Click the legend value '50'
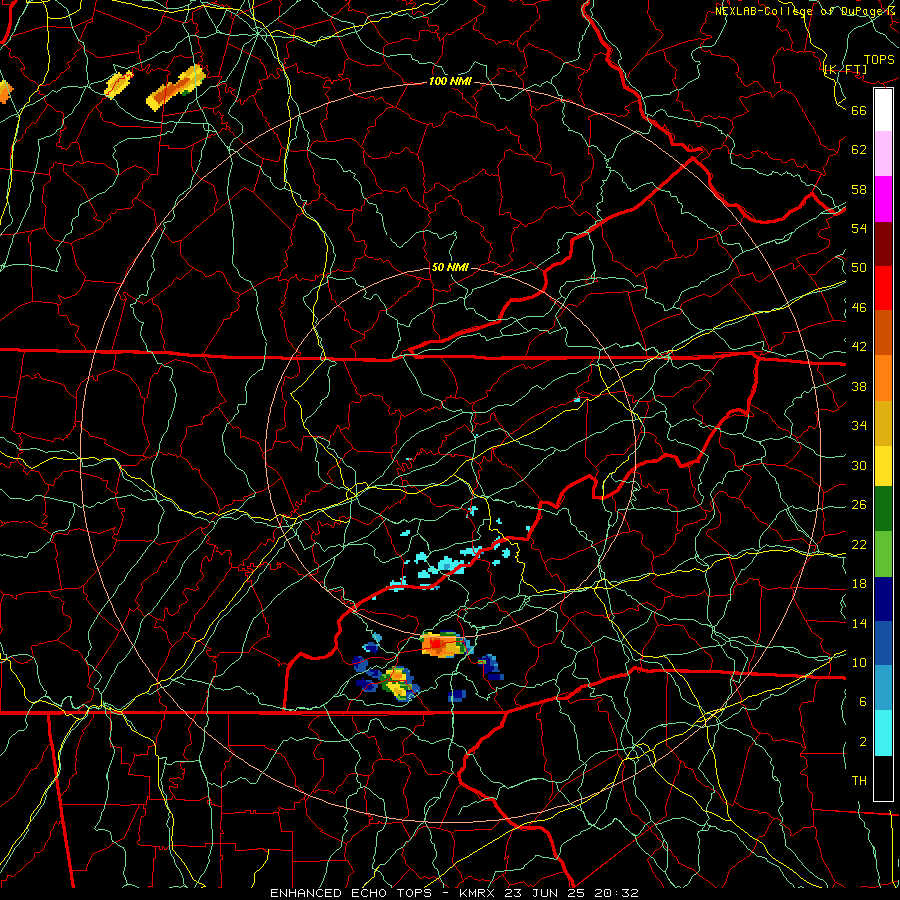This screenshot has width=900, height=900. pyautogui.click(x=859, y=267)
